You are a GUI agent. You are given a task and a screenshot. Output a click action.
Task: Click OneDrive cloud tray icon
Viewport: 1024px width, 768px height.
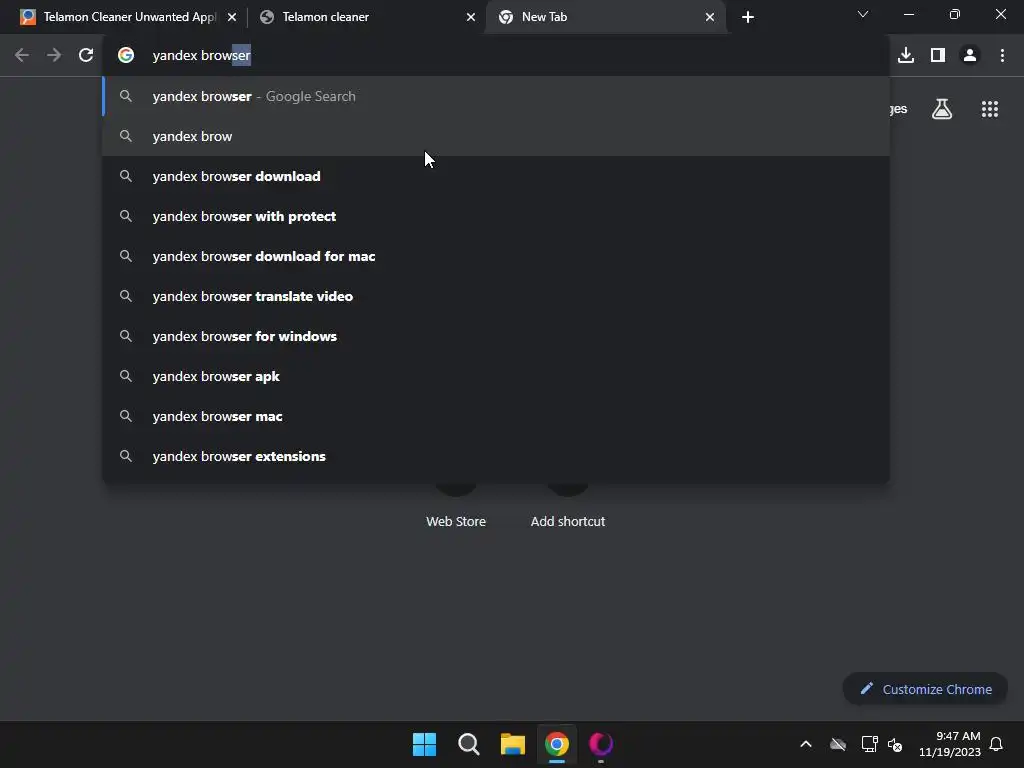pyautogui.click(x=838, y=744)
